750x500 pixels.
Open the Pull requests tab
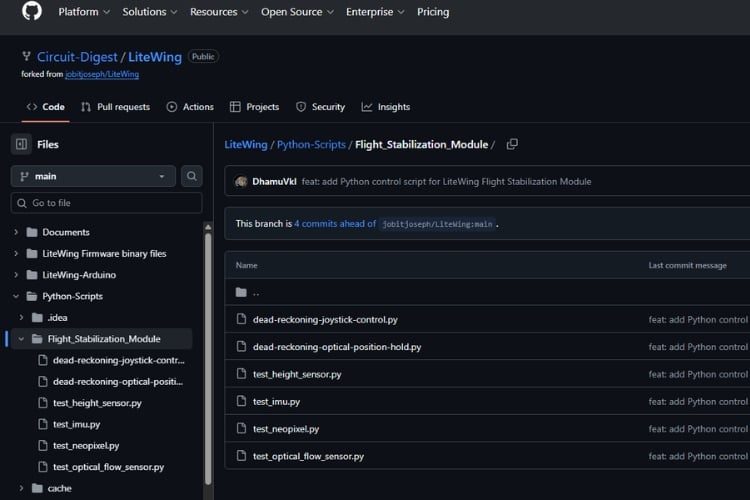click(x=115, y=107)
